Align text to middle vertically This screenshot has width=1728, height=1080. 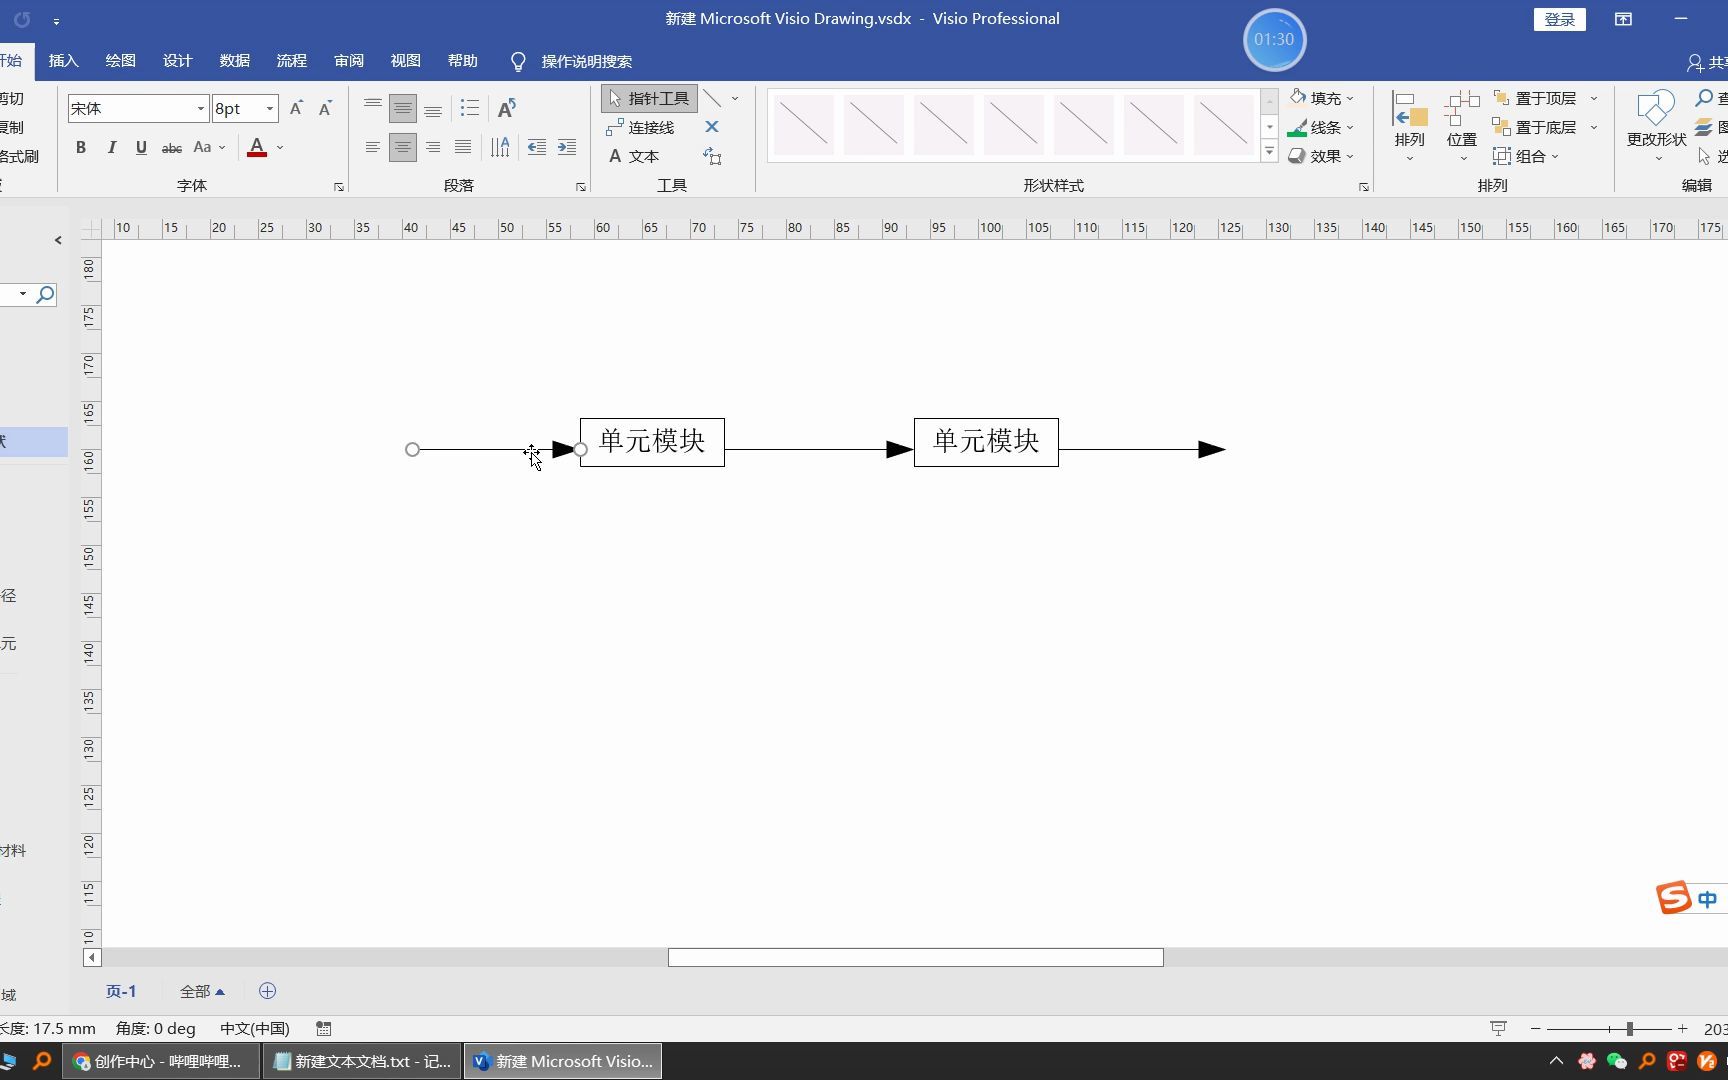403,108
